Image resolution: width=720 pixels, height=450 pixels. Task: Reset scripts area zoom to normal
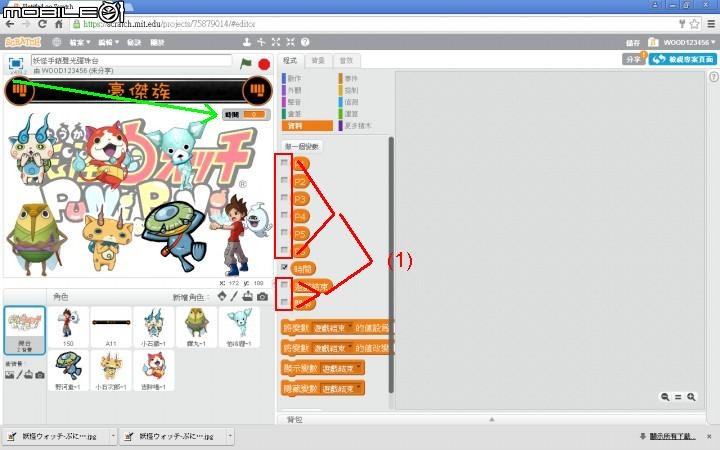(x=678, y=397)
